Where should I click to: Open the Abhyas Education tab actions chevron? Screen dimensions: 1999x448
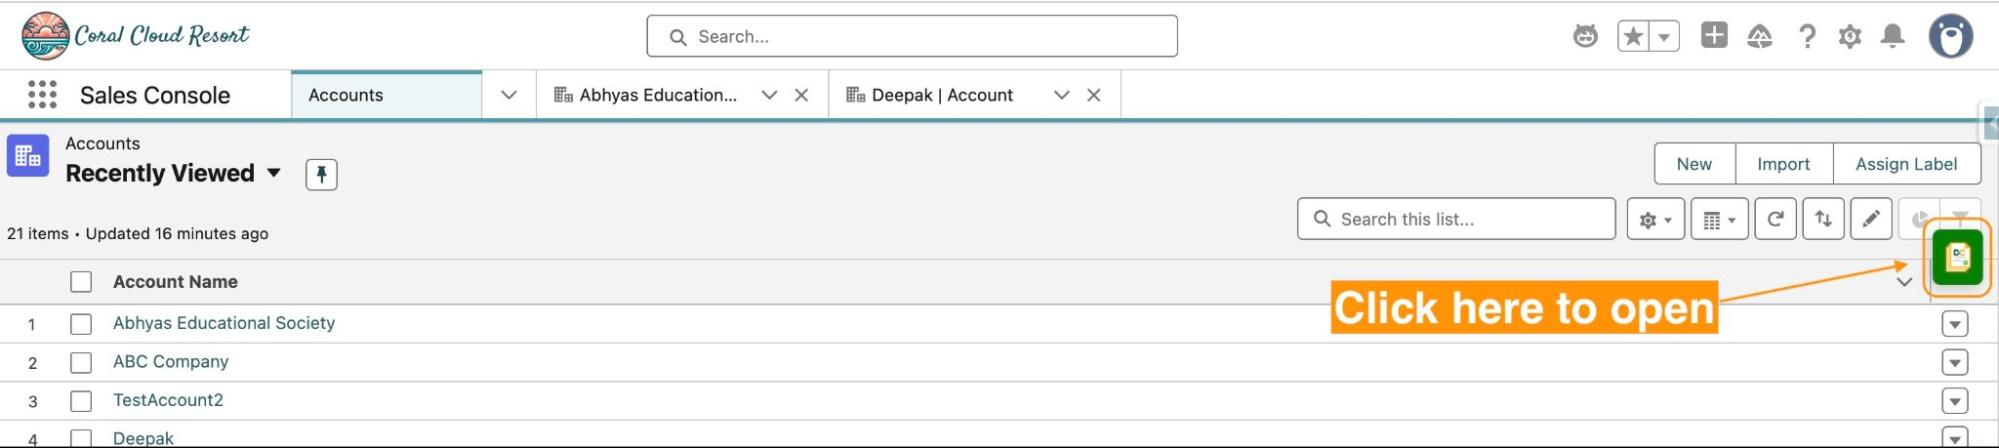click(x=769, y=95)
